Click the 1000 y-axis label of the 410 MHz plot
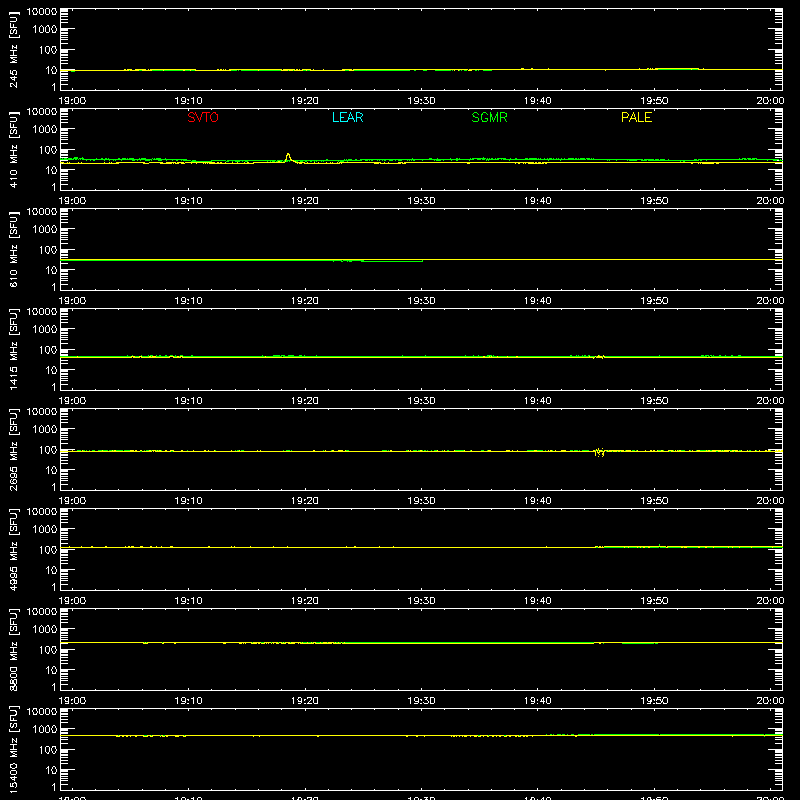 (x=45, y=130)
